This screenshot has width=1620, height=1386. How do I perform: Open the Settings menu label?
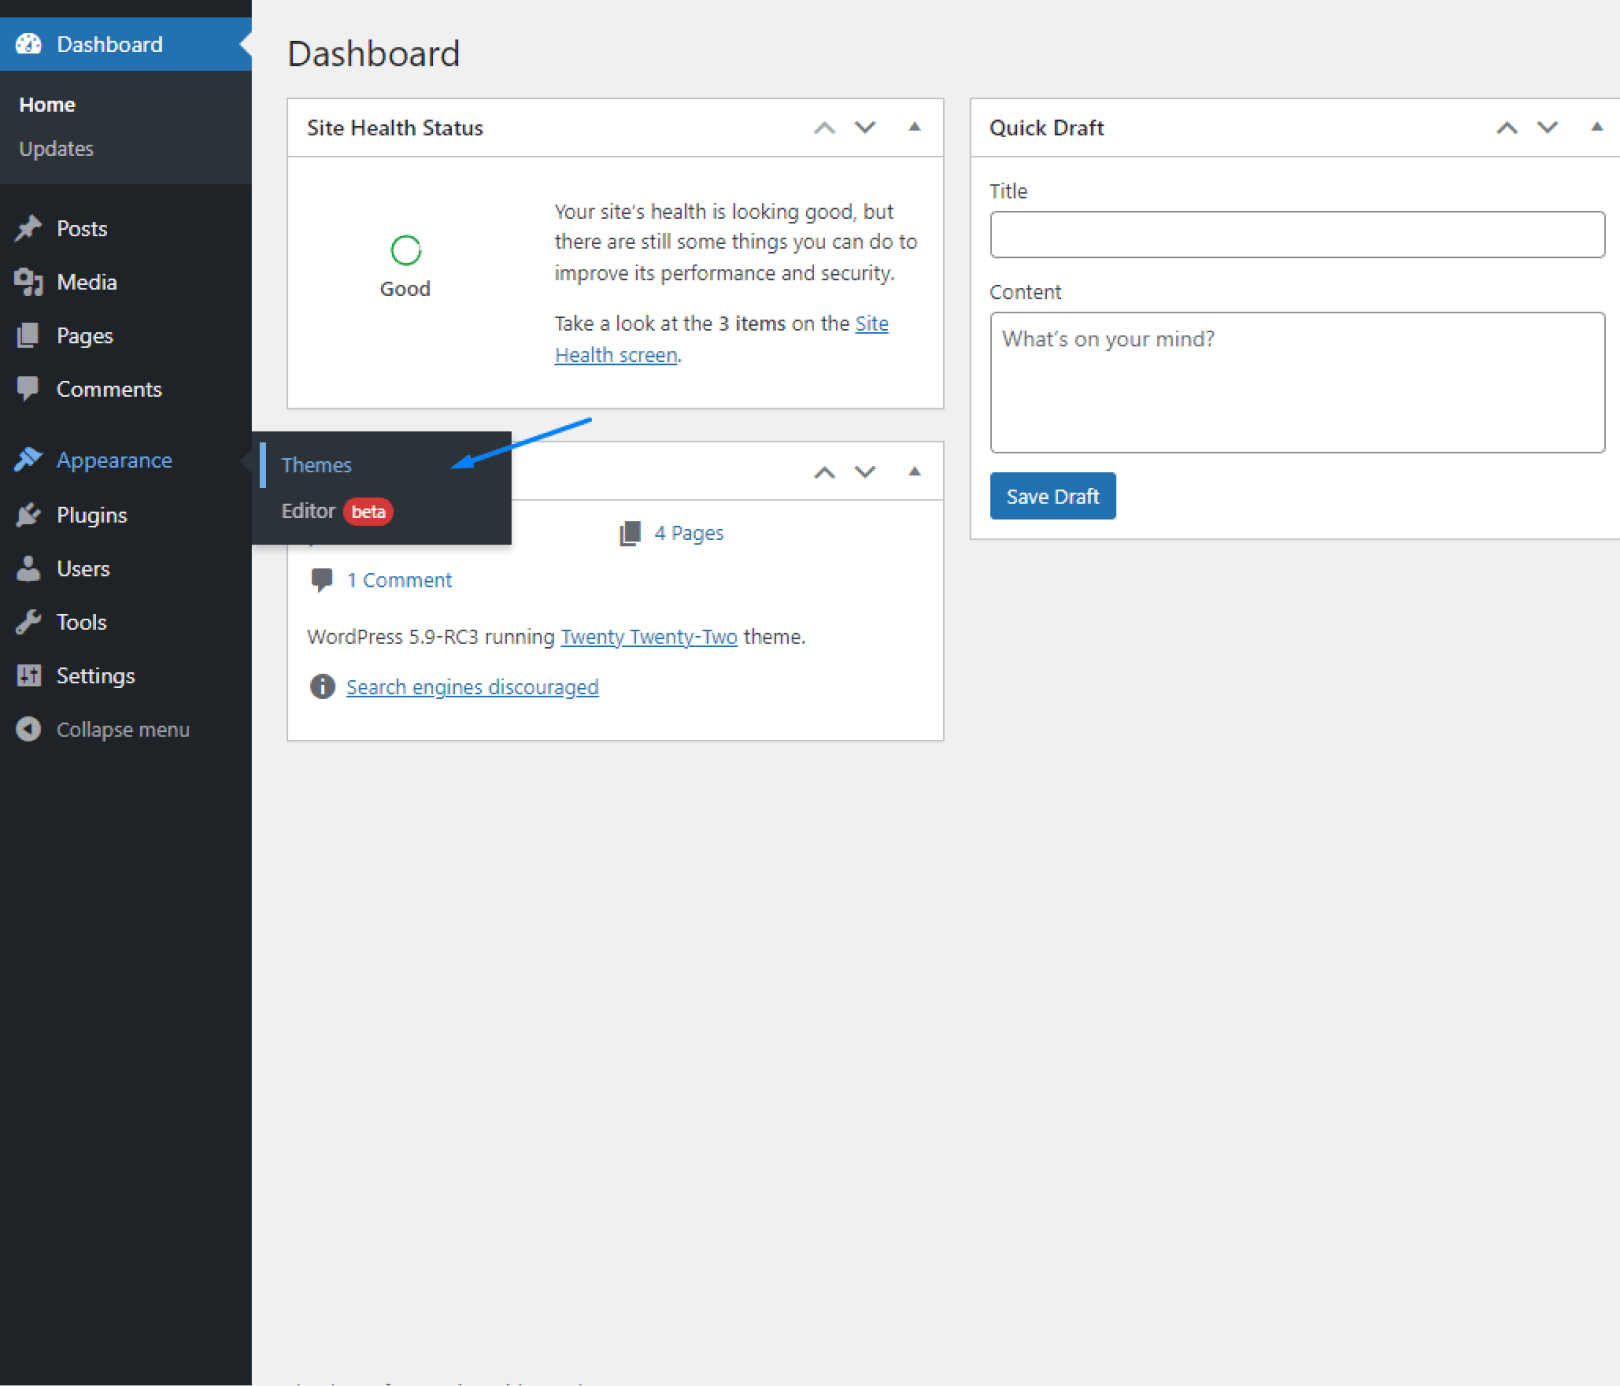96,676
